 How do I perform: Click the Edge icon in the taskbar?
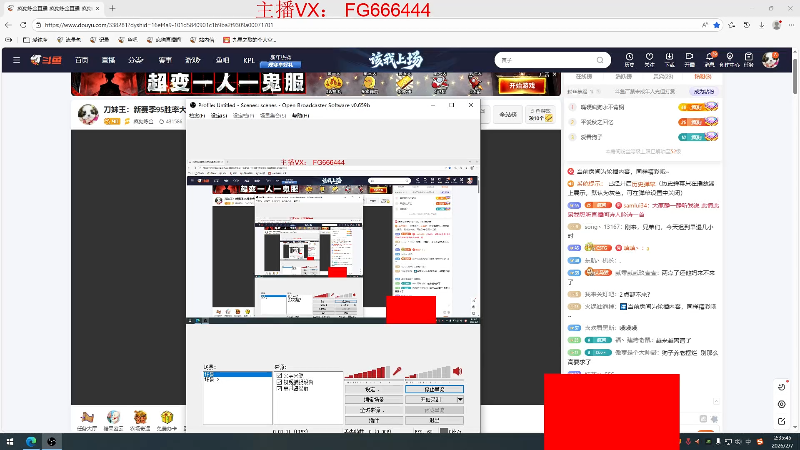(x=31, y=441)
